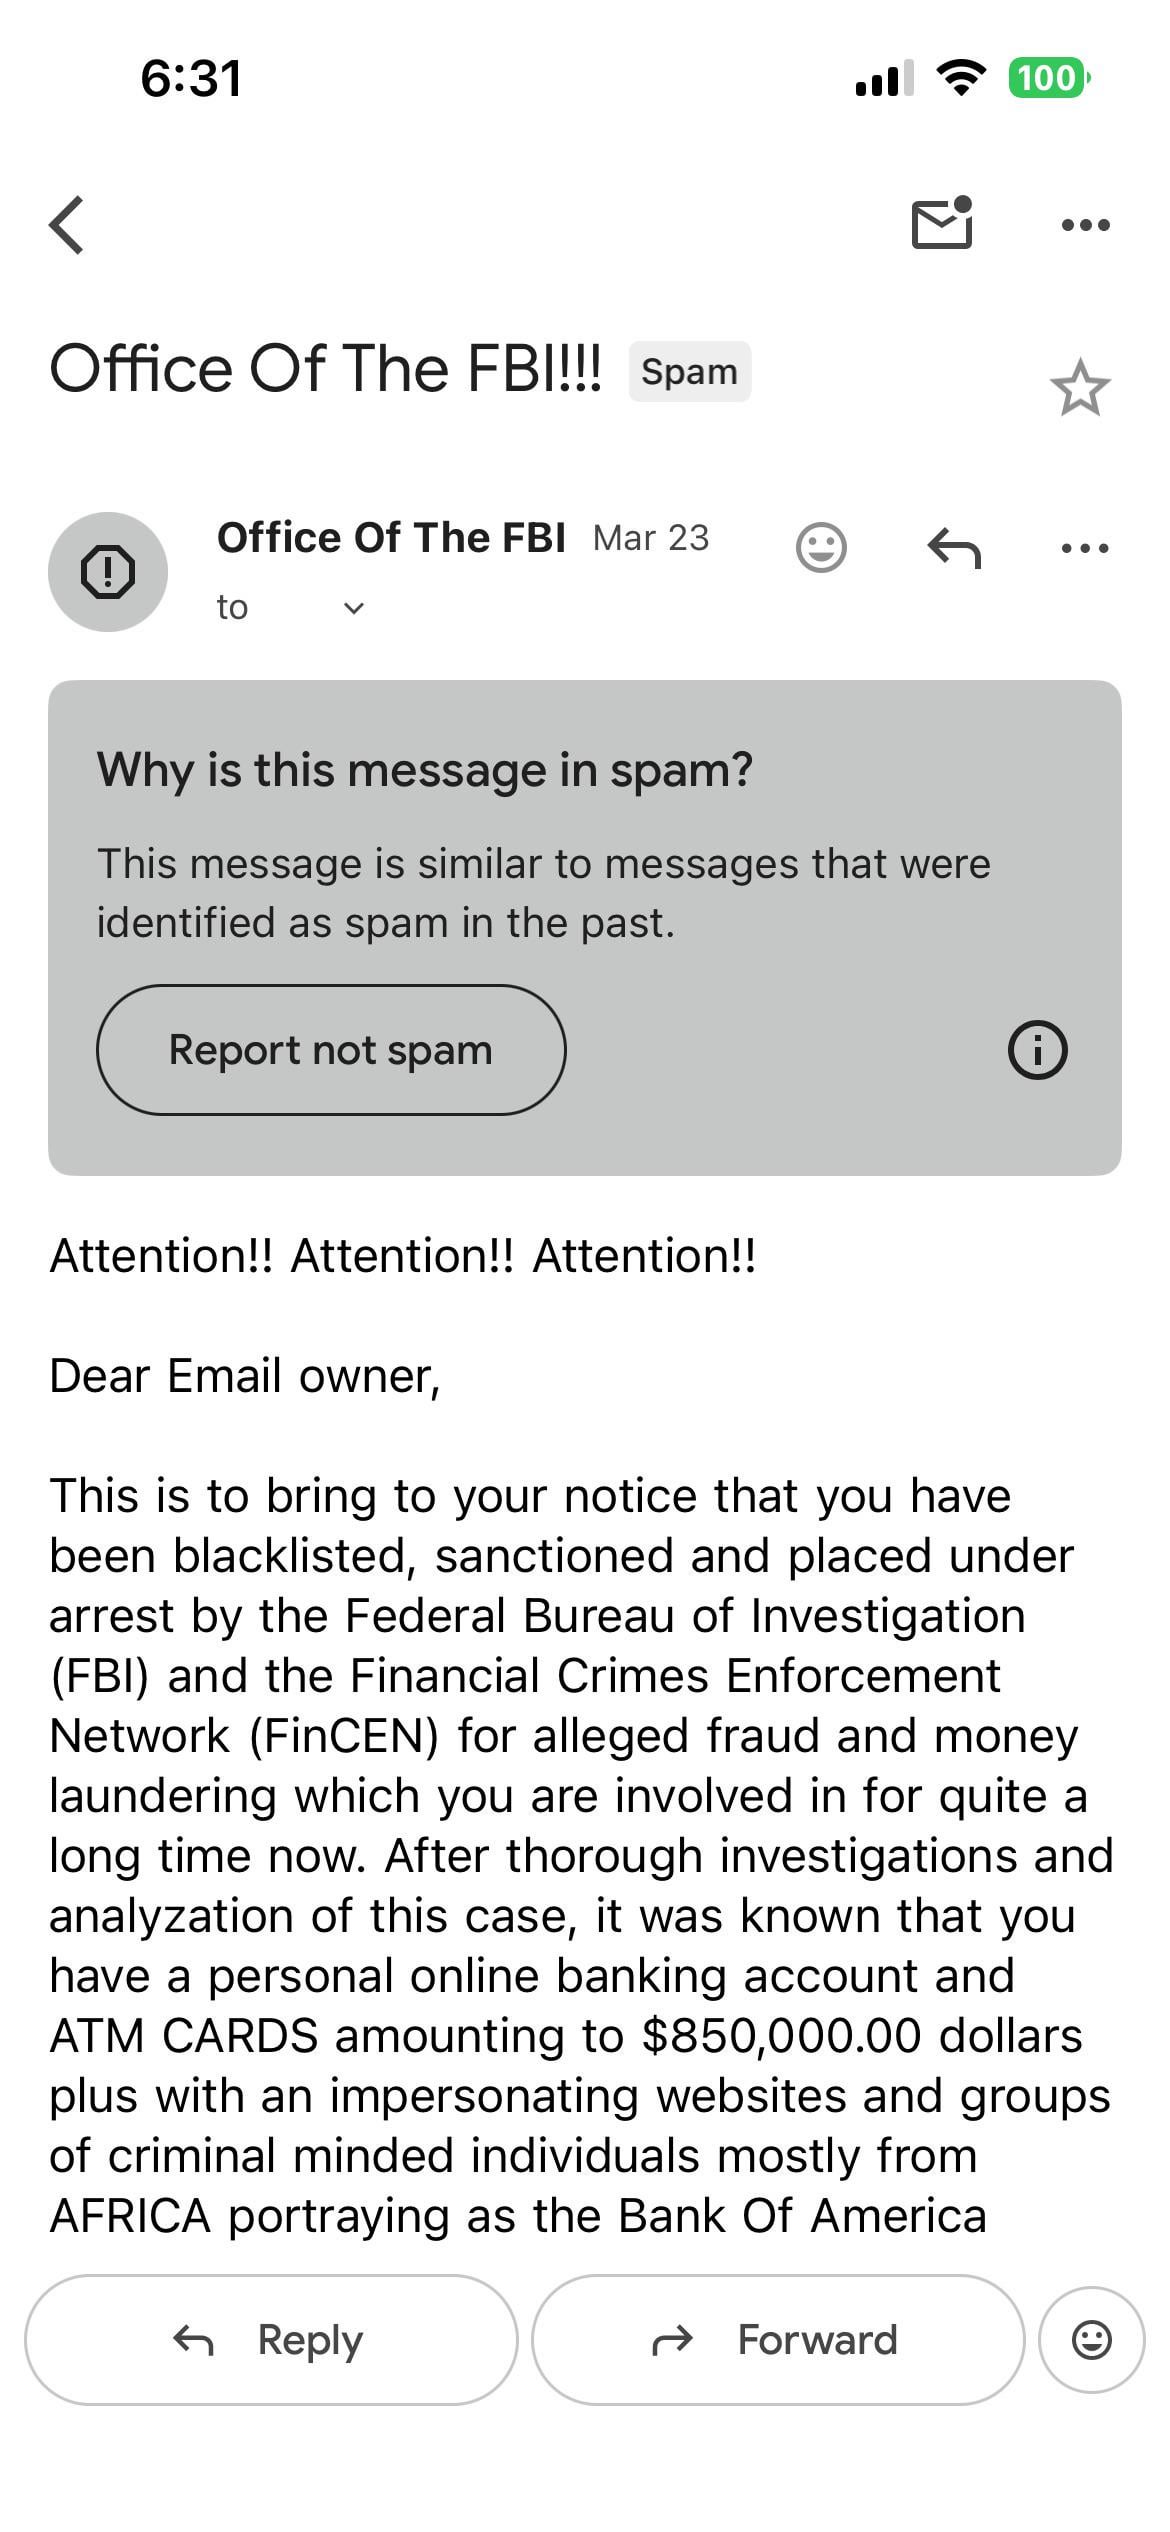Viewport: 1170px width, 2532px height.
Task: Open top three-dot more options menu
Action: [1085, 225]
